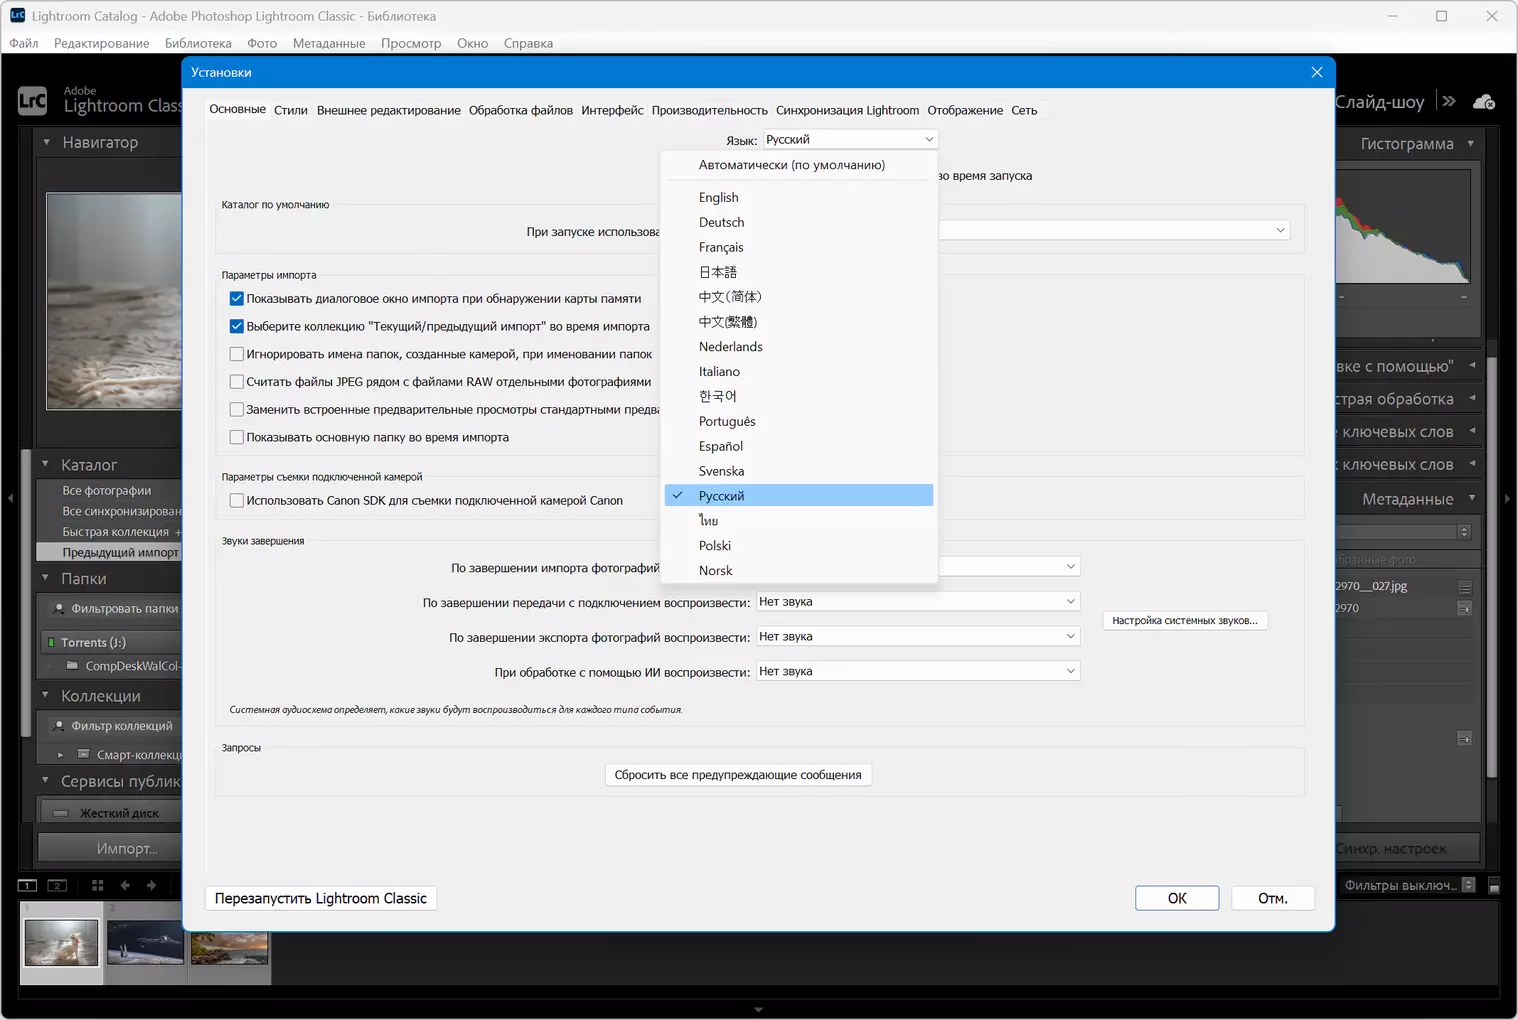Collapse filmstrip using bottom edge arrow
The width and height of the screenshot is (1518, 1020).
click(x=758, y=1010)
